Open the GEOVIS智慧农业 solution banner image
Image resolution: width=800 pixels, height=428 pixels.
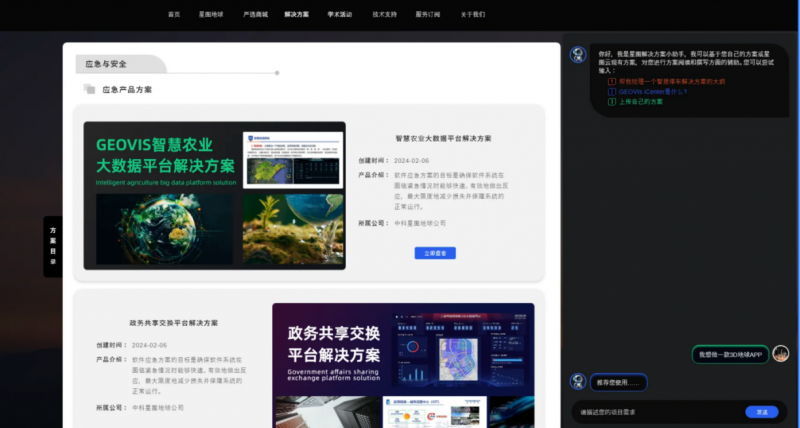coord(214,195)
